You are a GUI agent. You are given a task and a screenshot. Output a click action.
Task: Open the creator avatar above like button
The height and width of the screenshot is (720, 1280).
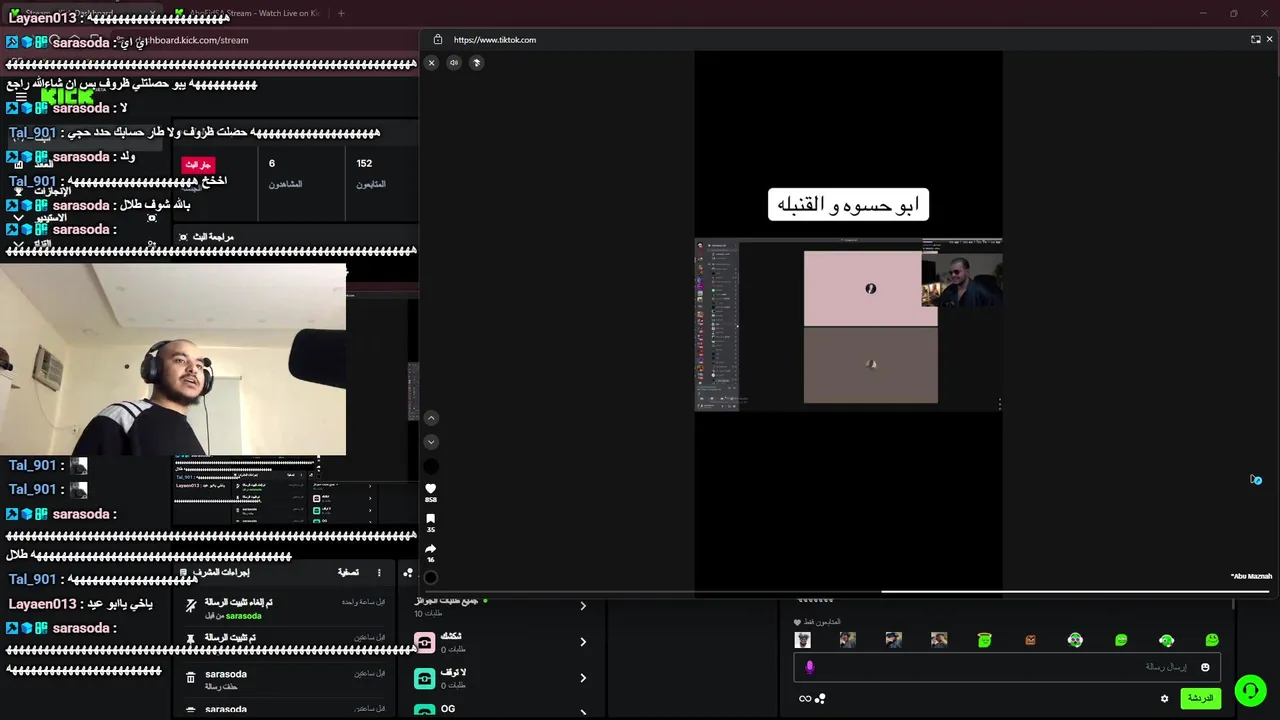[431, 466]
